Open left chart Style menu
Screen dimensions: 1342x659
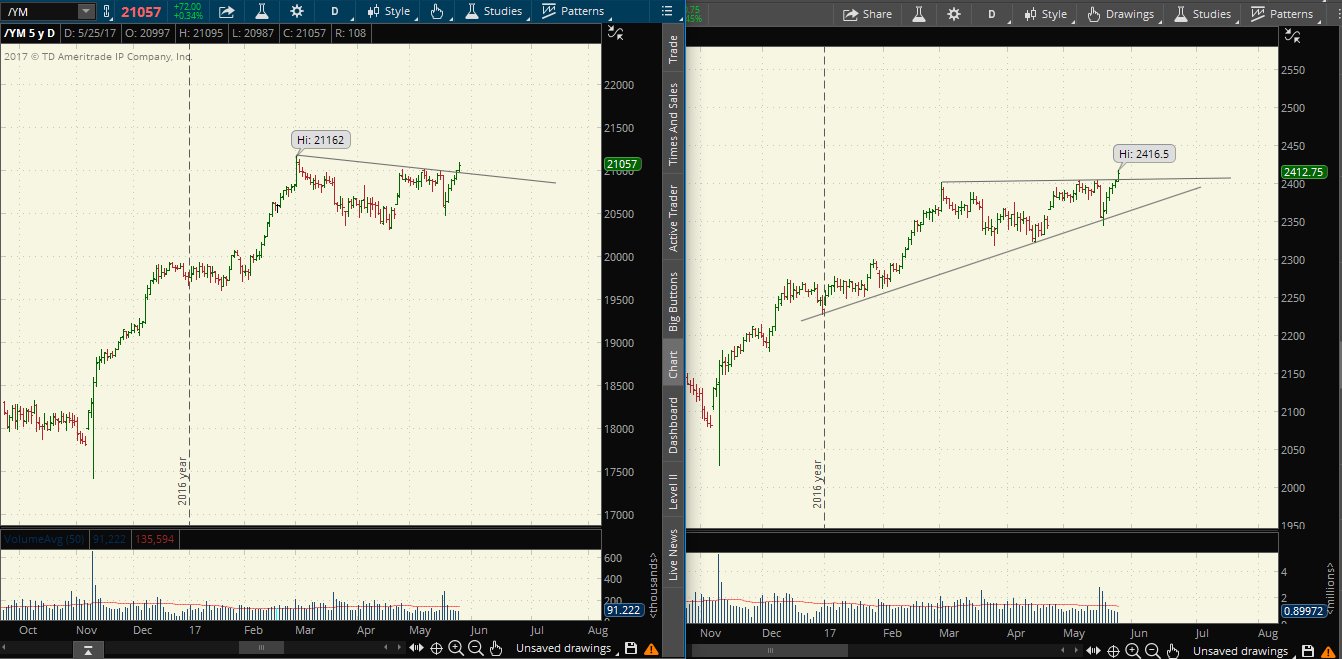click(388, 12)
